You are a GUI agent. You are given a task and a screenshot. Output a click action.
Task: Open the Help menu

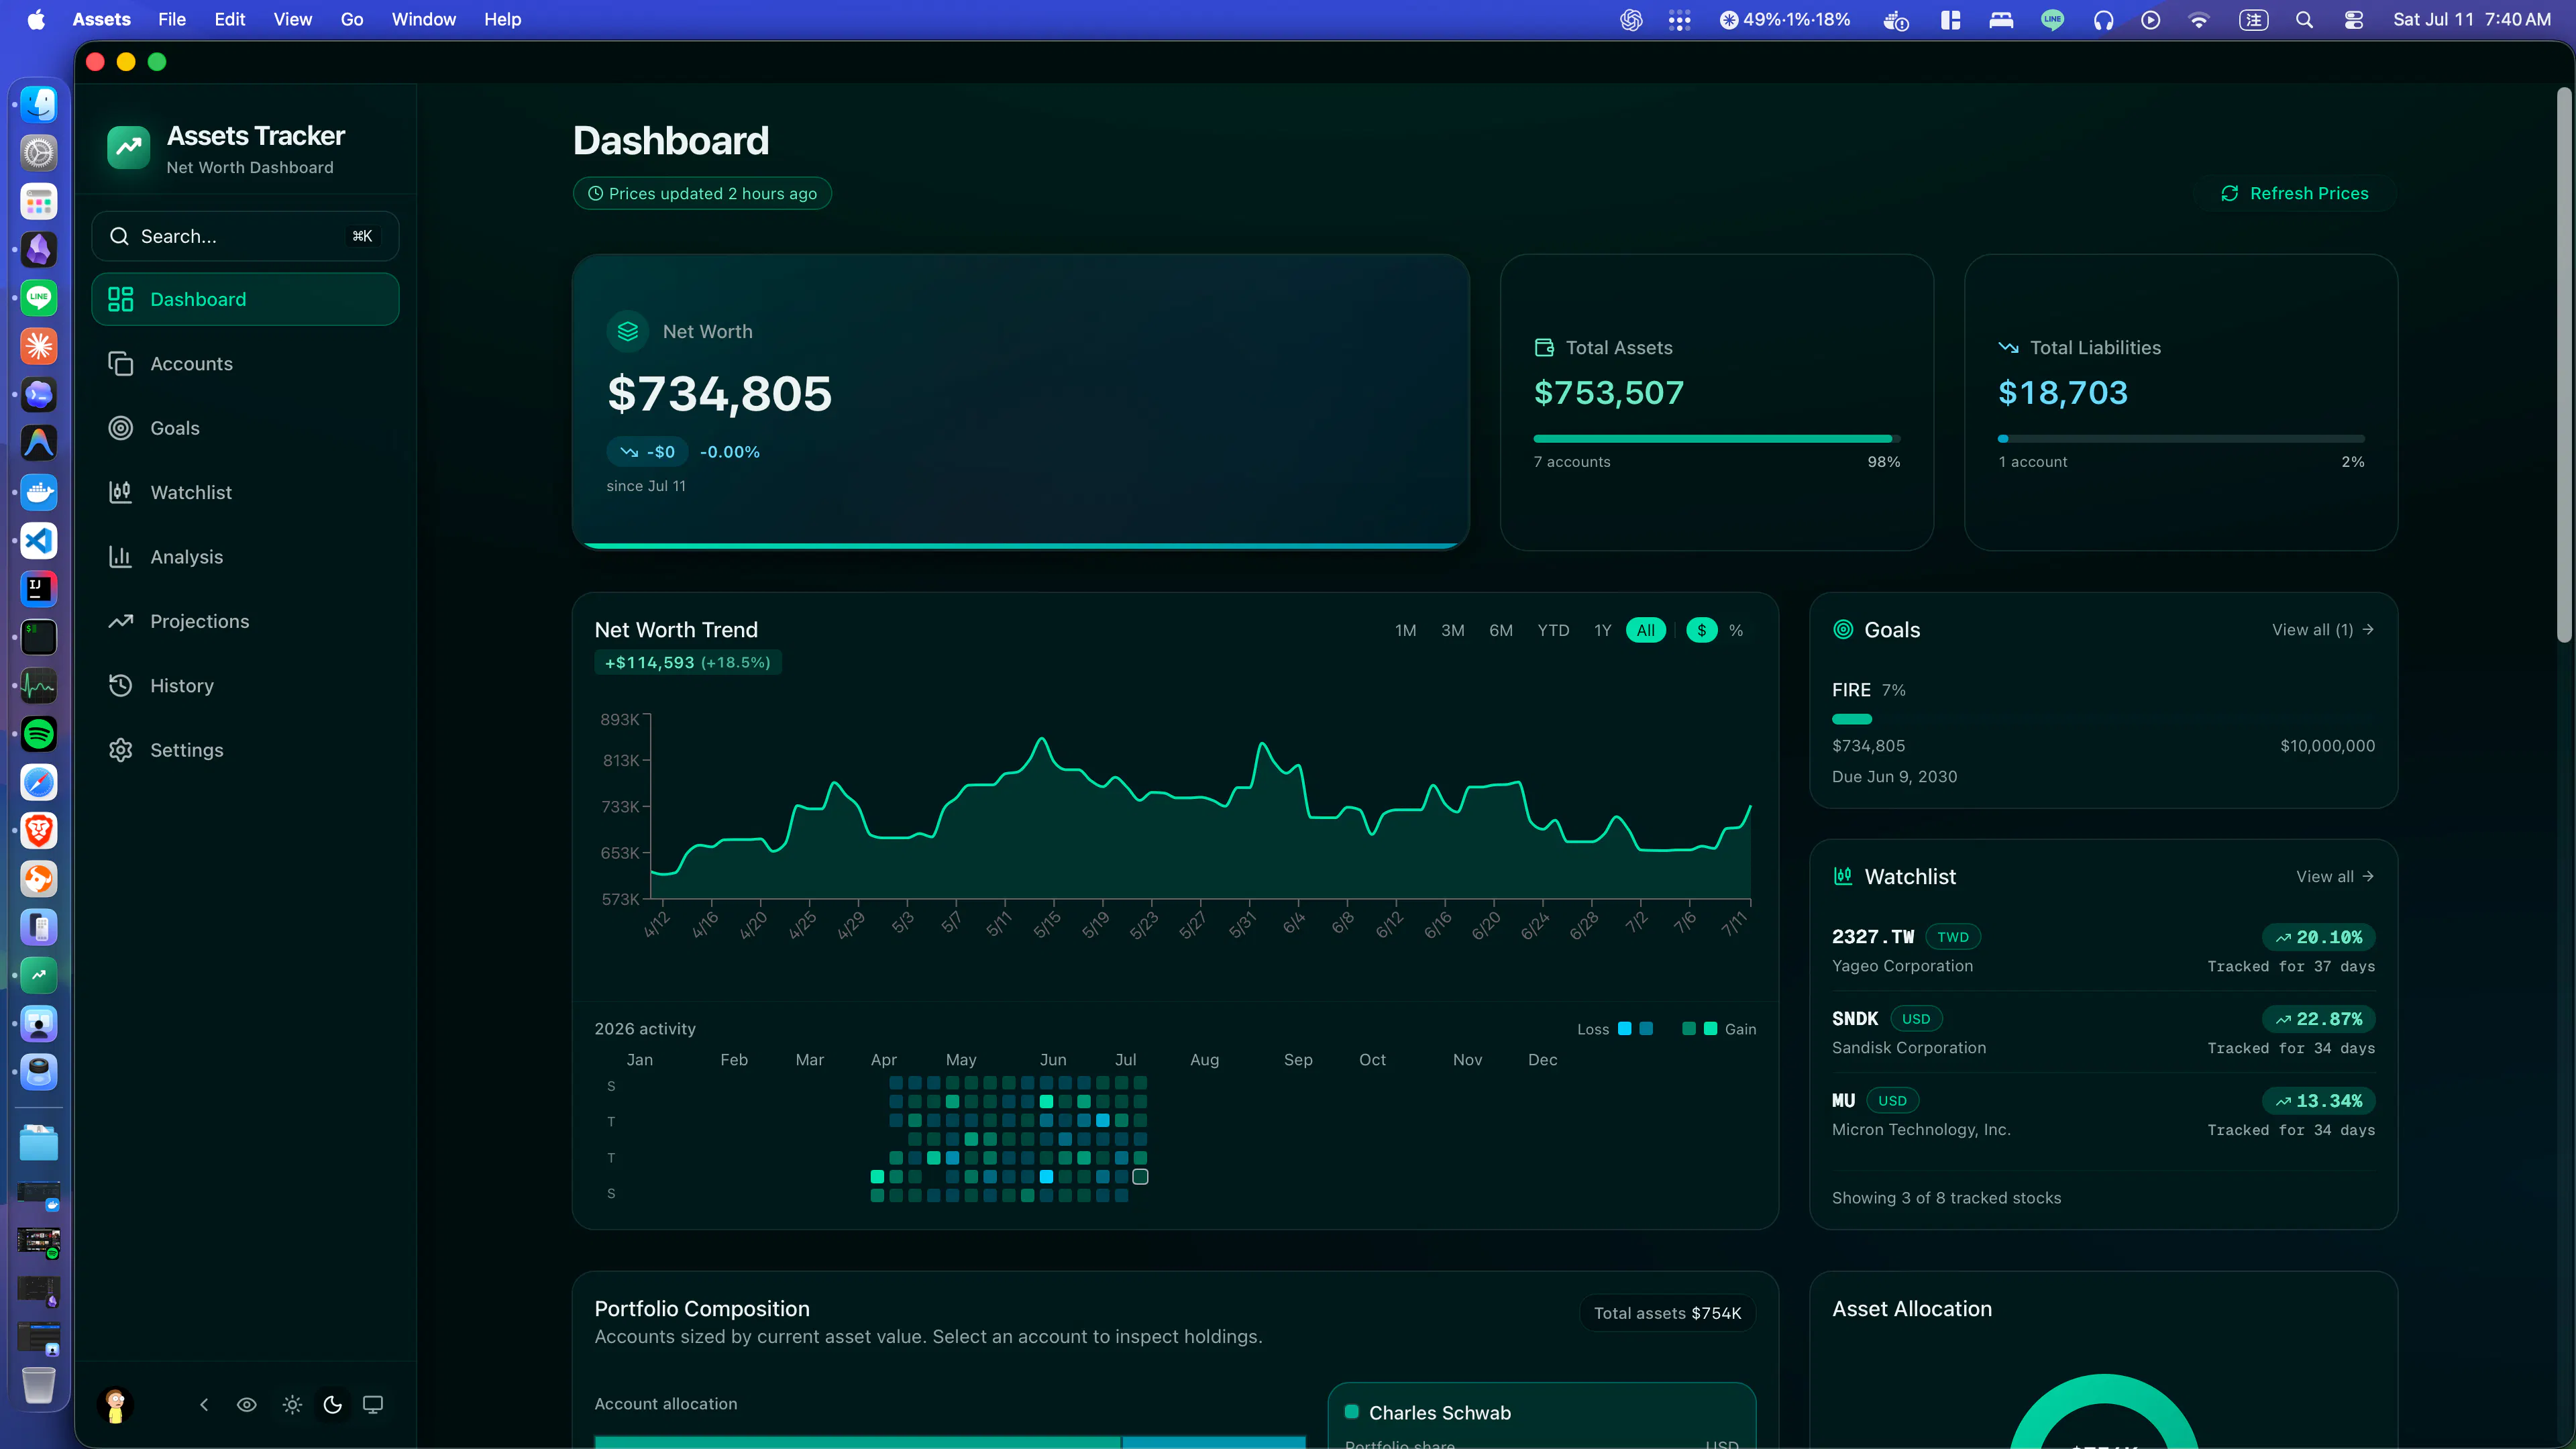click(502, 19)
